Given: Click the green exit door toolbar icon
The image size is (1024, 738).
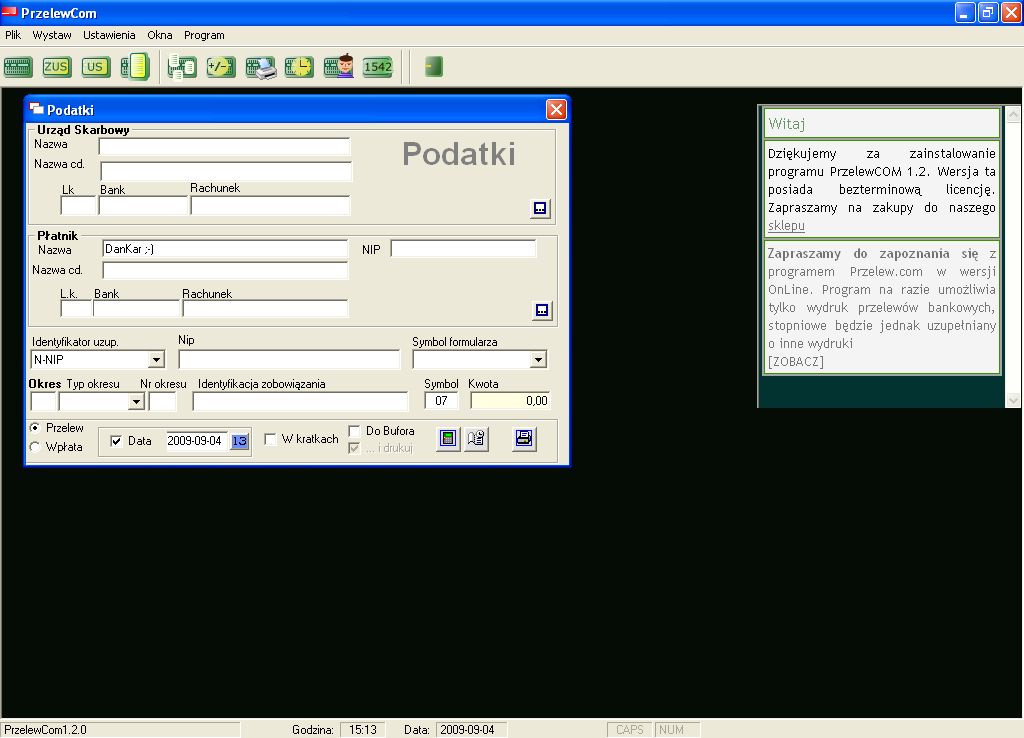Looking at the screenshot, I should tap(434, 67).
